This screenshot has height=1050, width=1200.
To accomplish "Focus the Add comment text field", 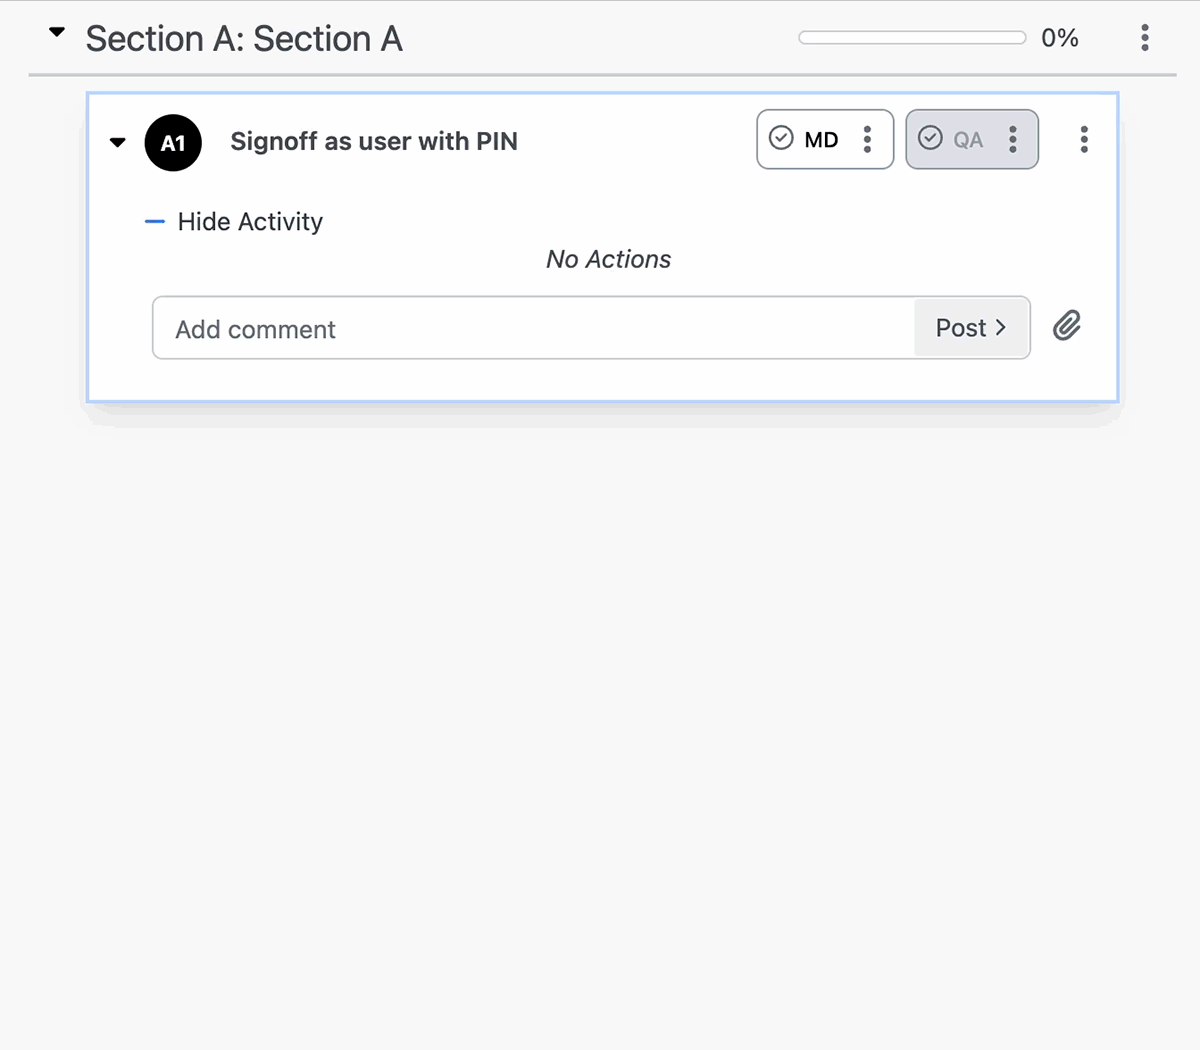I will click(x=534, y=328).
